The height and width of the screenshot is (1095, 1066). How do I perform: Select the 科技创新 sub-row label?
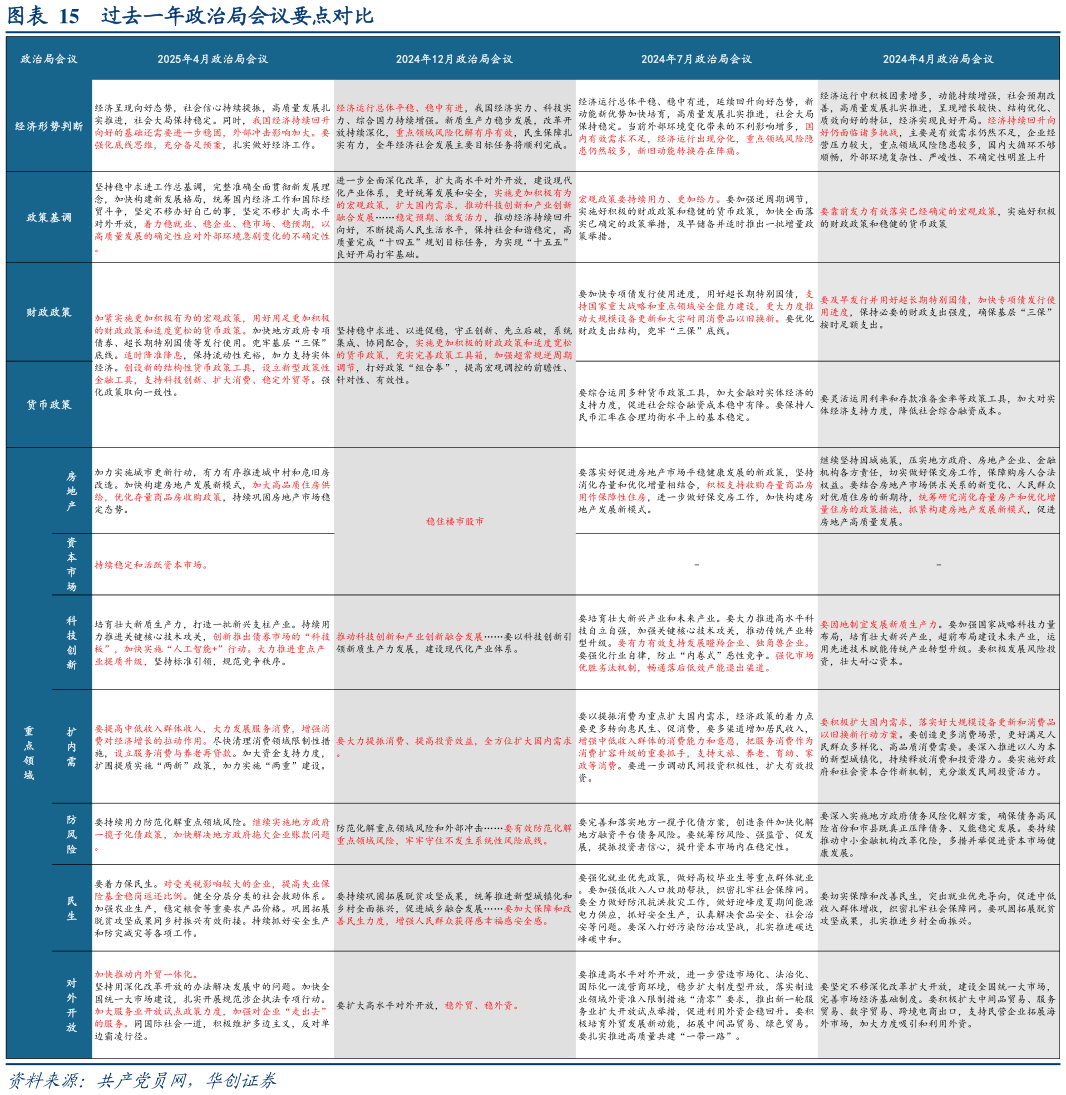pyautogui.click(x=71, y=640)
